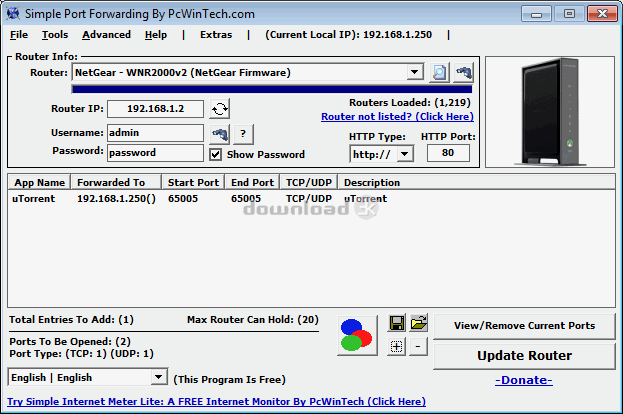This screenshot has height=414, width=623.
Task: Click Max Router Can Hold (20) text
Action: pyautogui.click(x=253, y=320)
